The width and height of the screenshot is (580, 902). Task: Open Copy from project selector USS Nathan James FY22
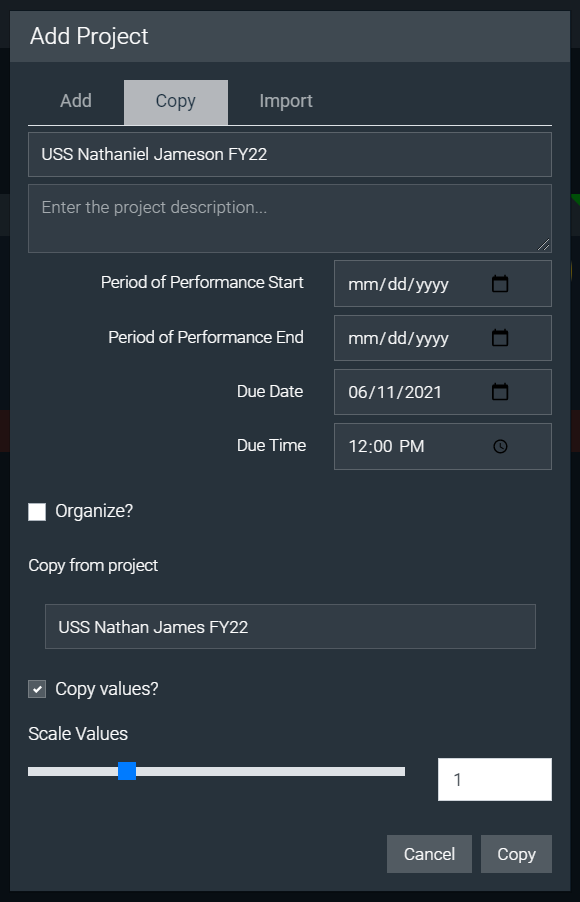click(290, 626)
